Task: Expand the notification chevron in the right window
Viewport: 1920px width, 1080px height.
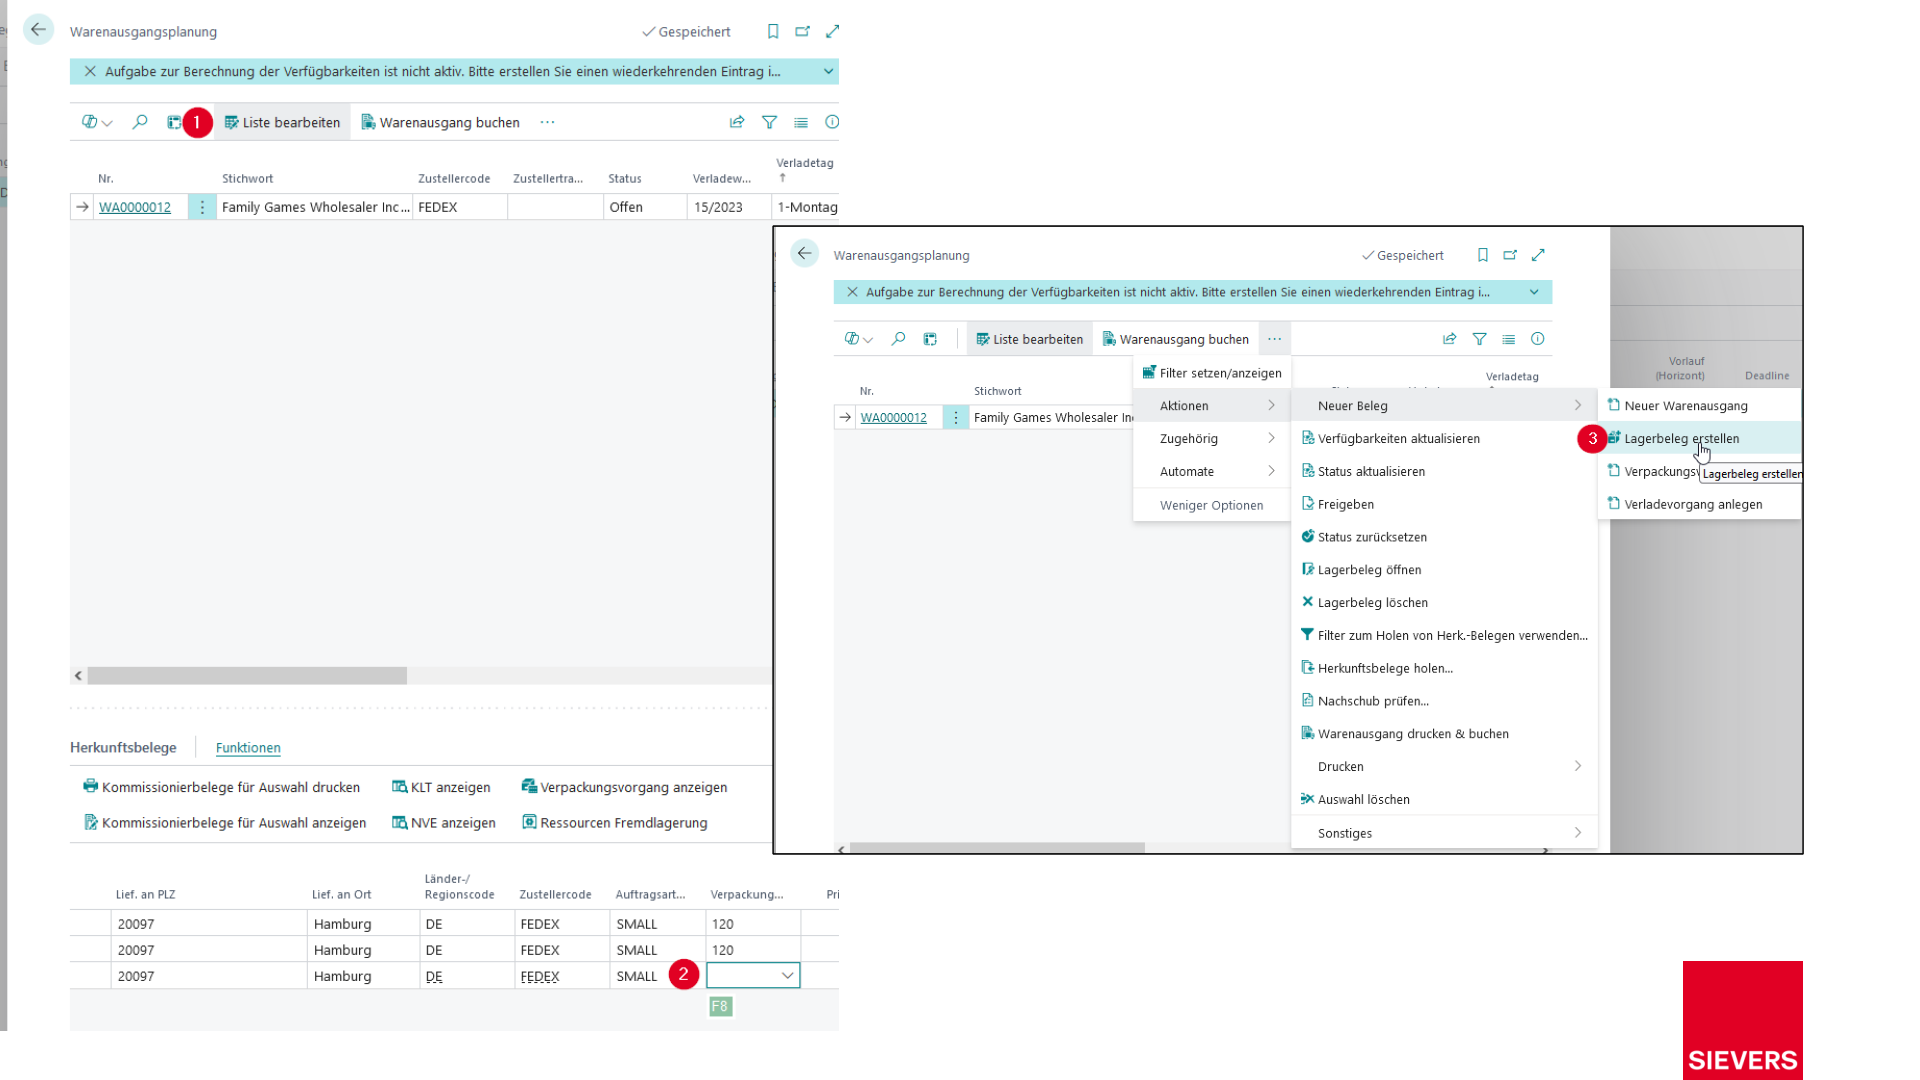Action: pos(1534,292)
